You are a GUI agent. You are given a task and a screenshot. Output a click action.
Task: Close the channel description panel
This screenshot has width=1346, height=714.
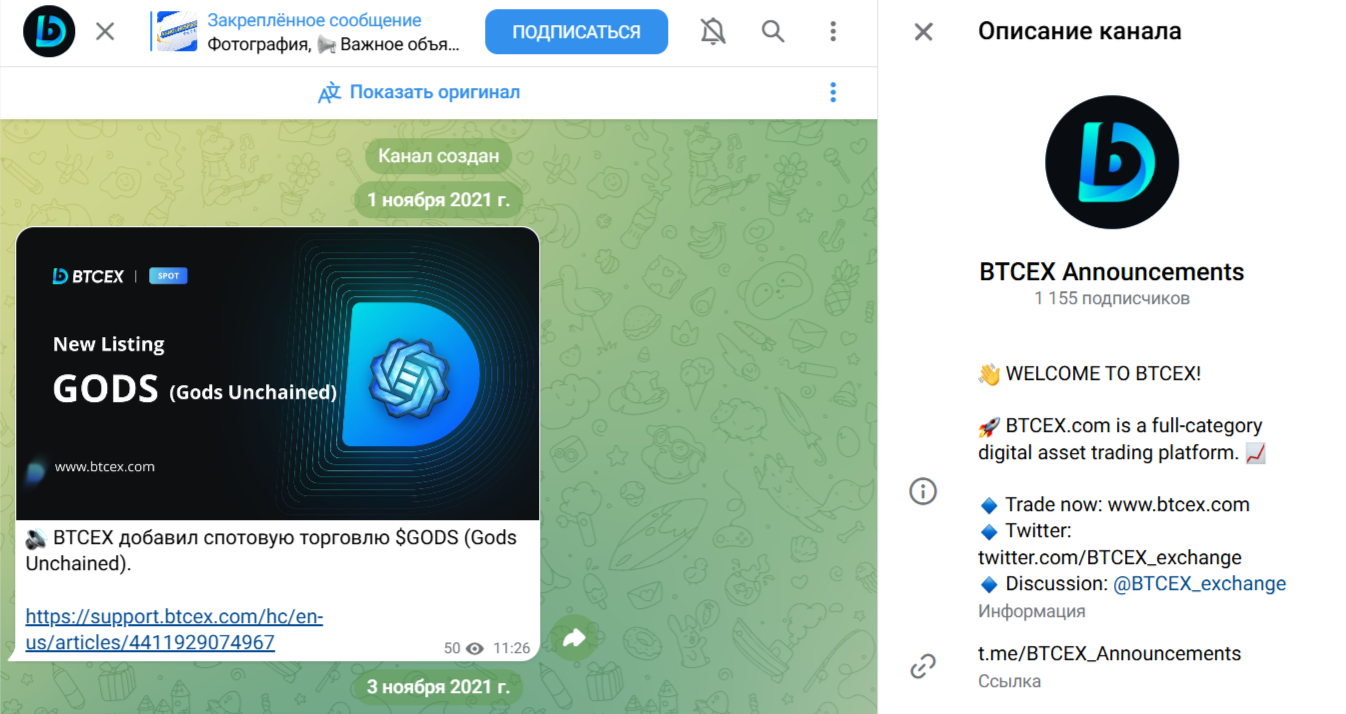923,32
